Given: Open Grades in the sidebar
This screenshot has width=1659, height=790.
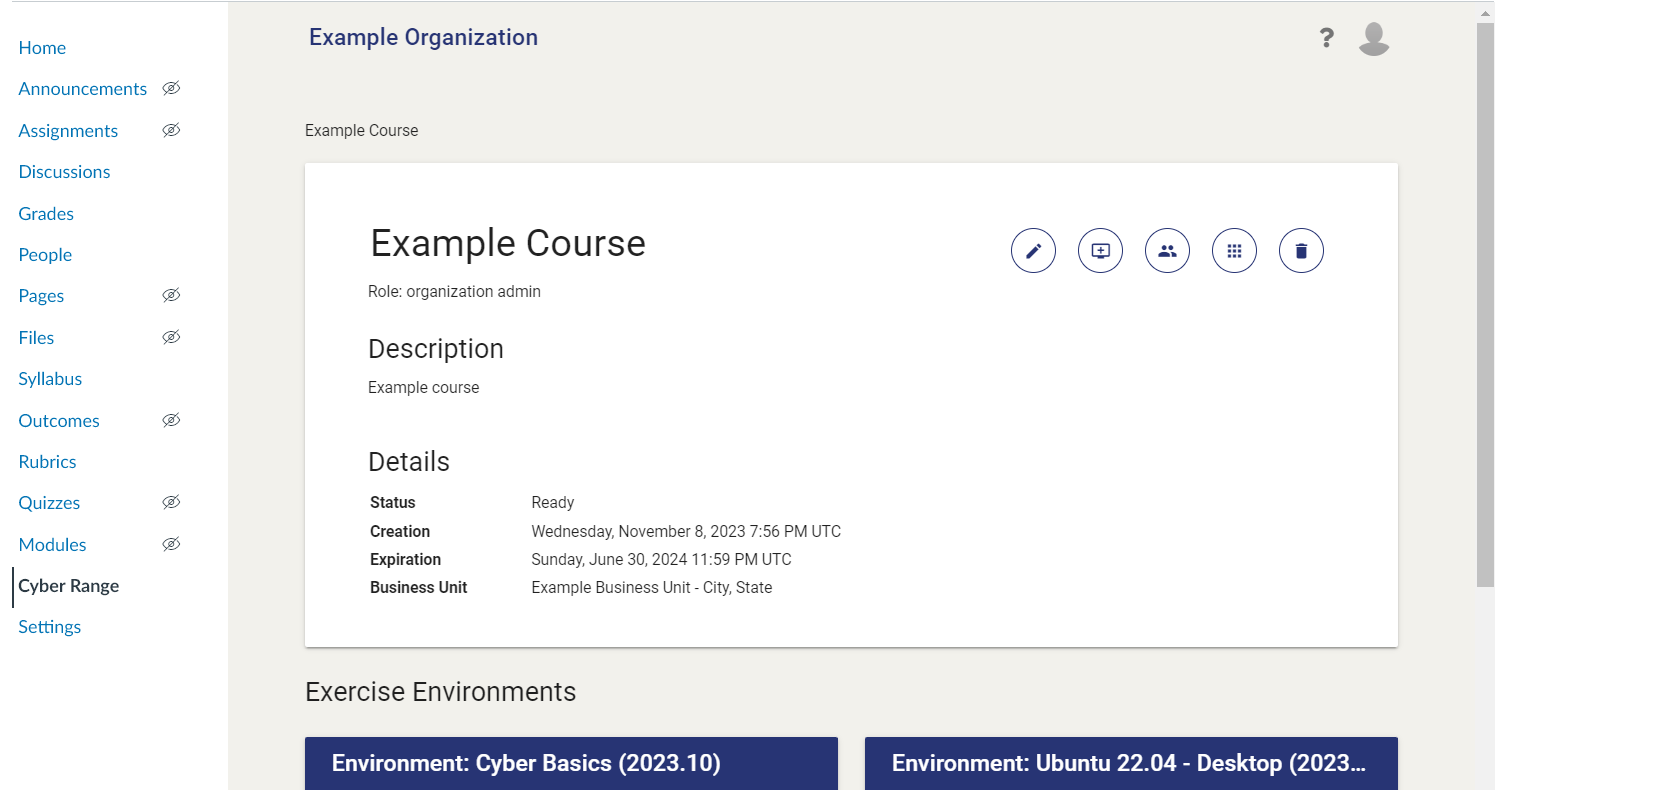Looking at the screenshot, I should tap(46, 214).
